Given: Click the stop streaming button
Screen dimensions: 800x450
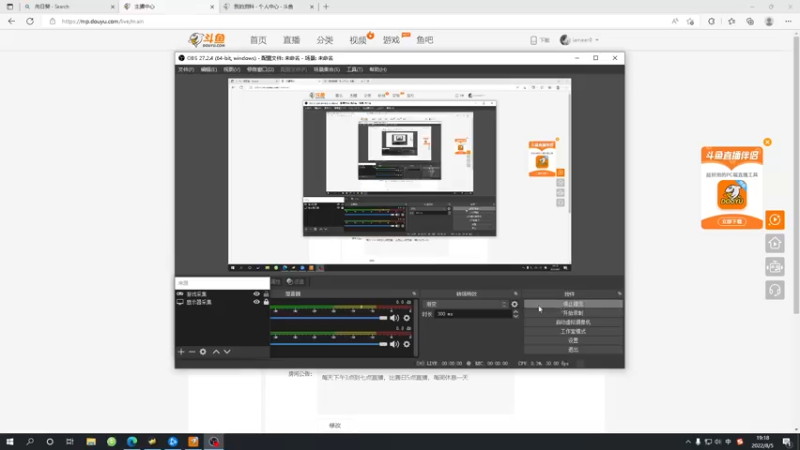Looking at the screenshot, I should (573, 304).
